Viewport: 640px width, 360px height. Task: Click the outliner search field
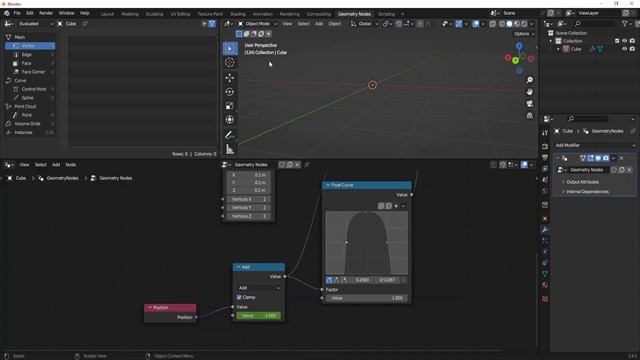coord(593,24)
